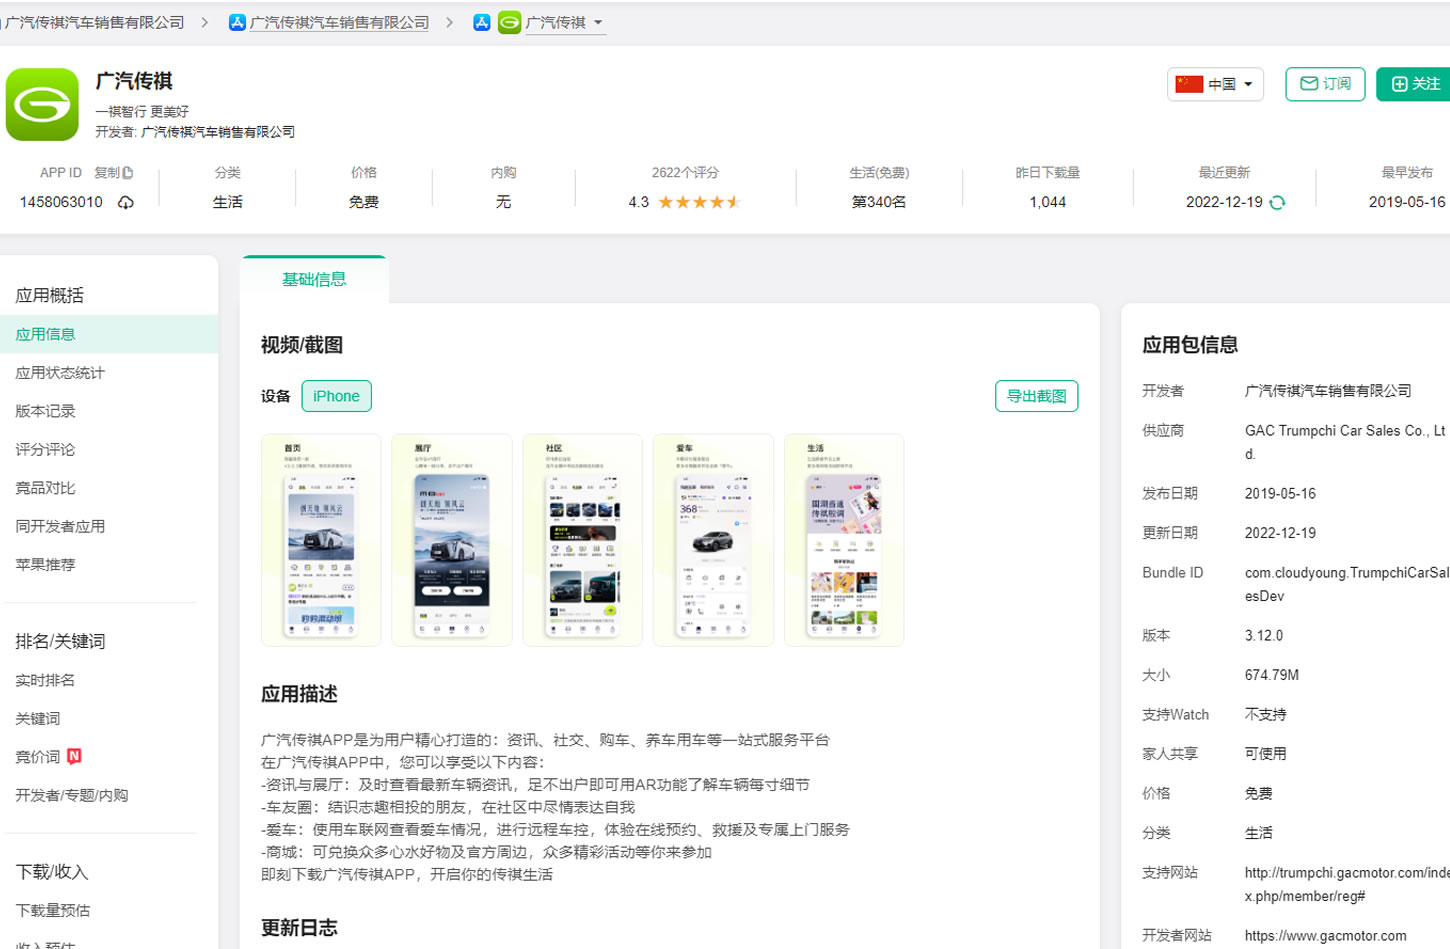Click the 应用描述 section heading

[x=299, y=694]
